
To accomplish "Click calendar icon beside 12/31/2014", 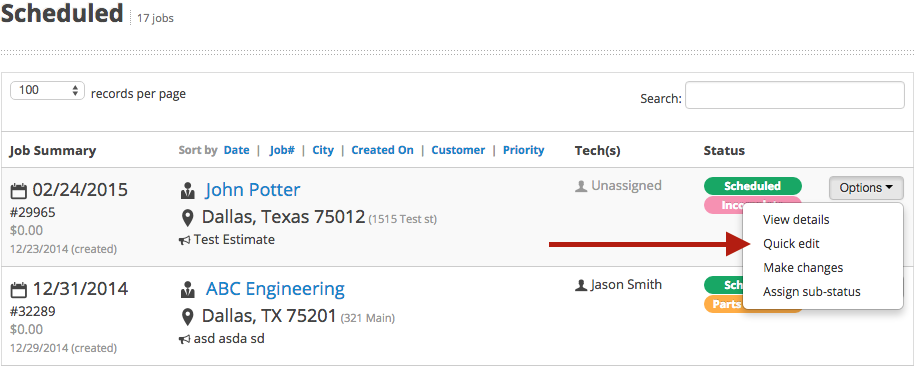I will pyautogui.click(x=19, y=290).
